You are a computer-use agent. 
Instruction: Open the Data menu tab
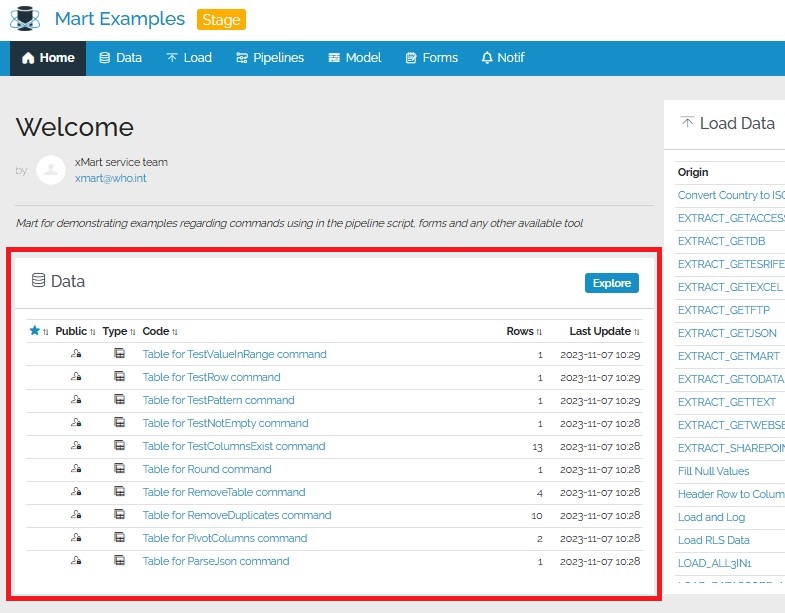click(x=120, y=58)
